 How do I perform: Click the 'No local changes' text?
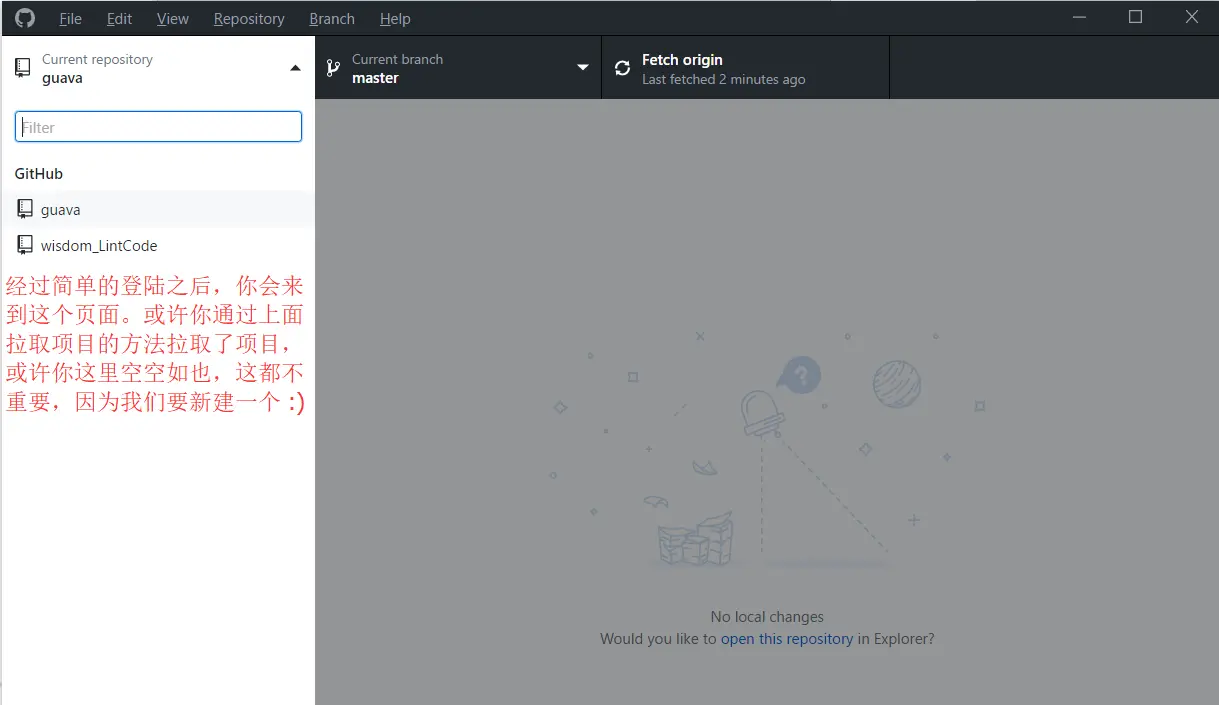(767, 617)
